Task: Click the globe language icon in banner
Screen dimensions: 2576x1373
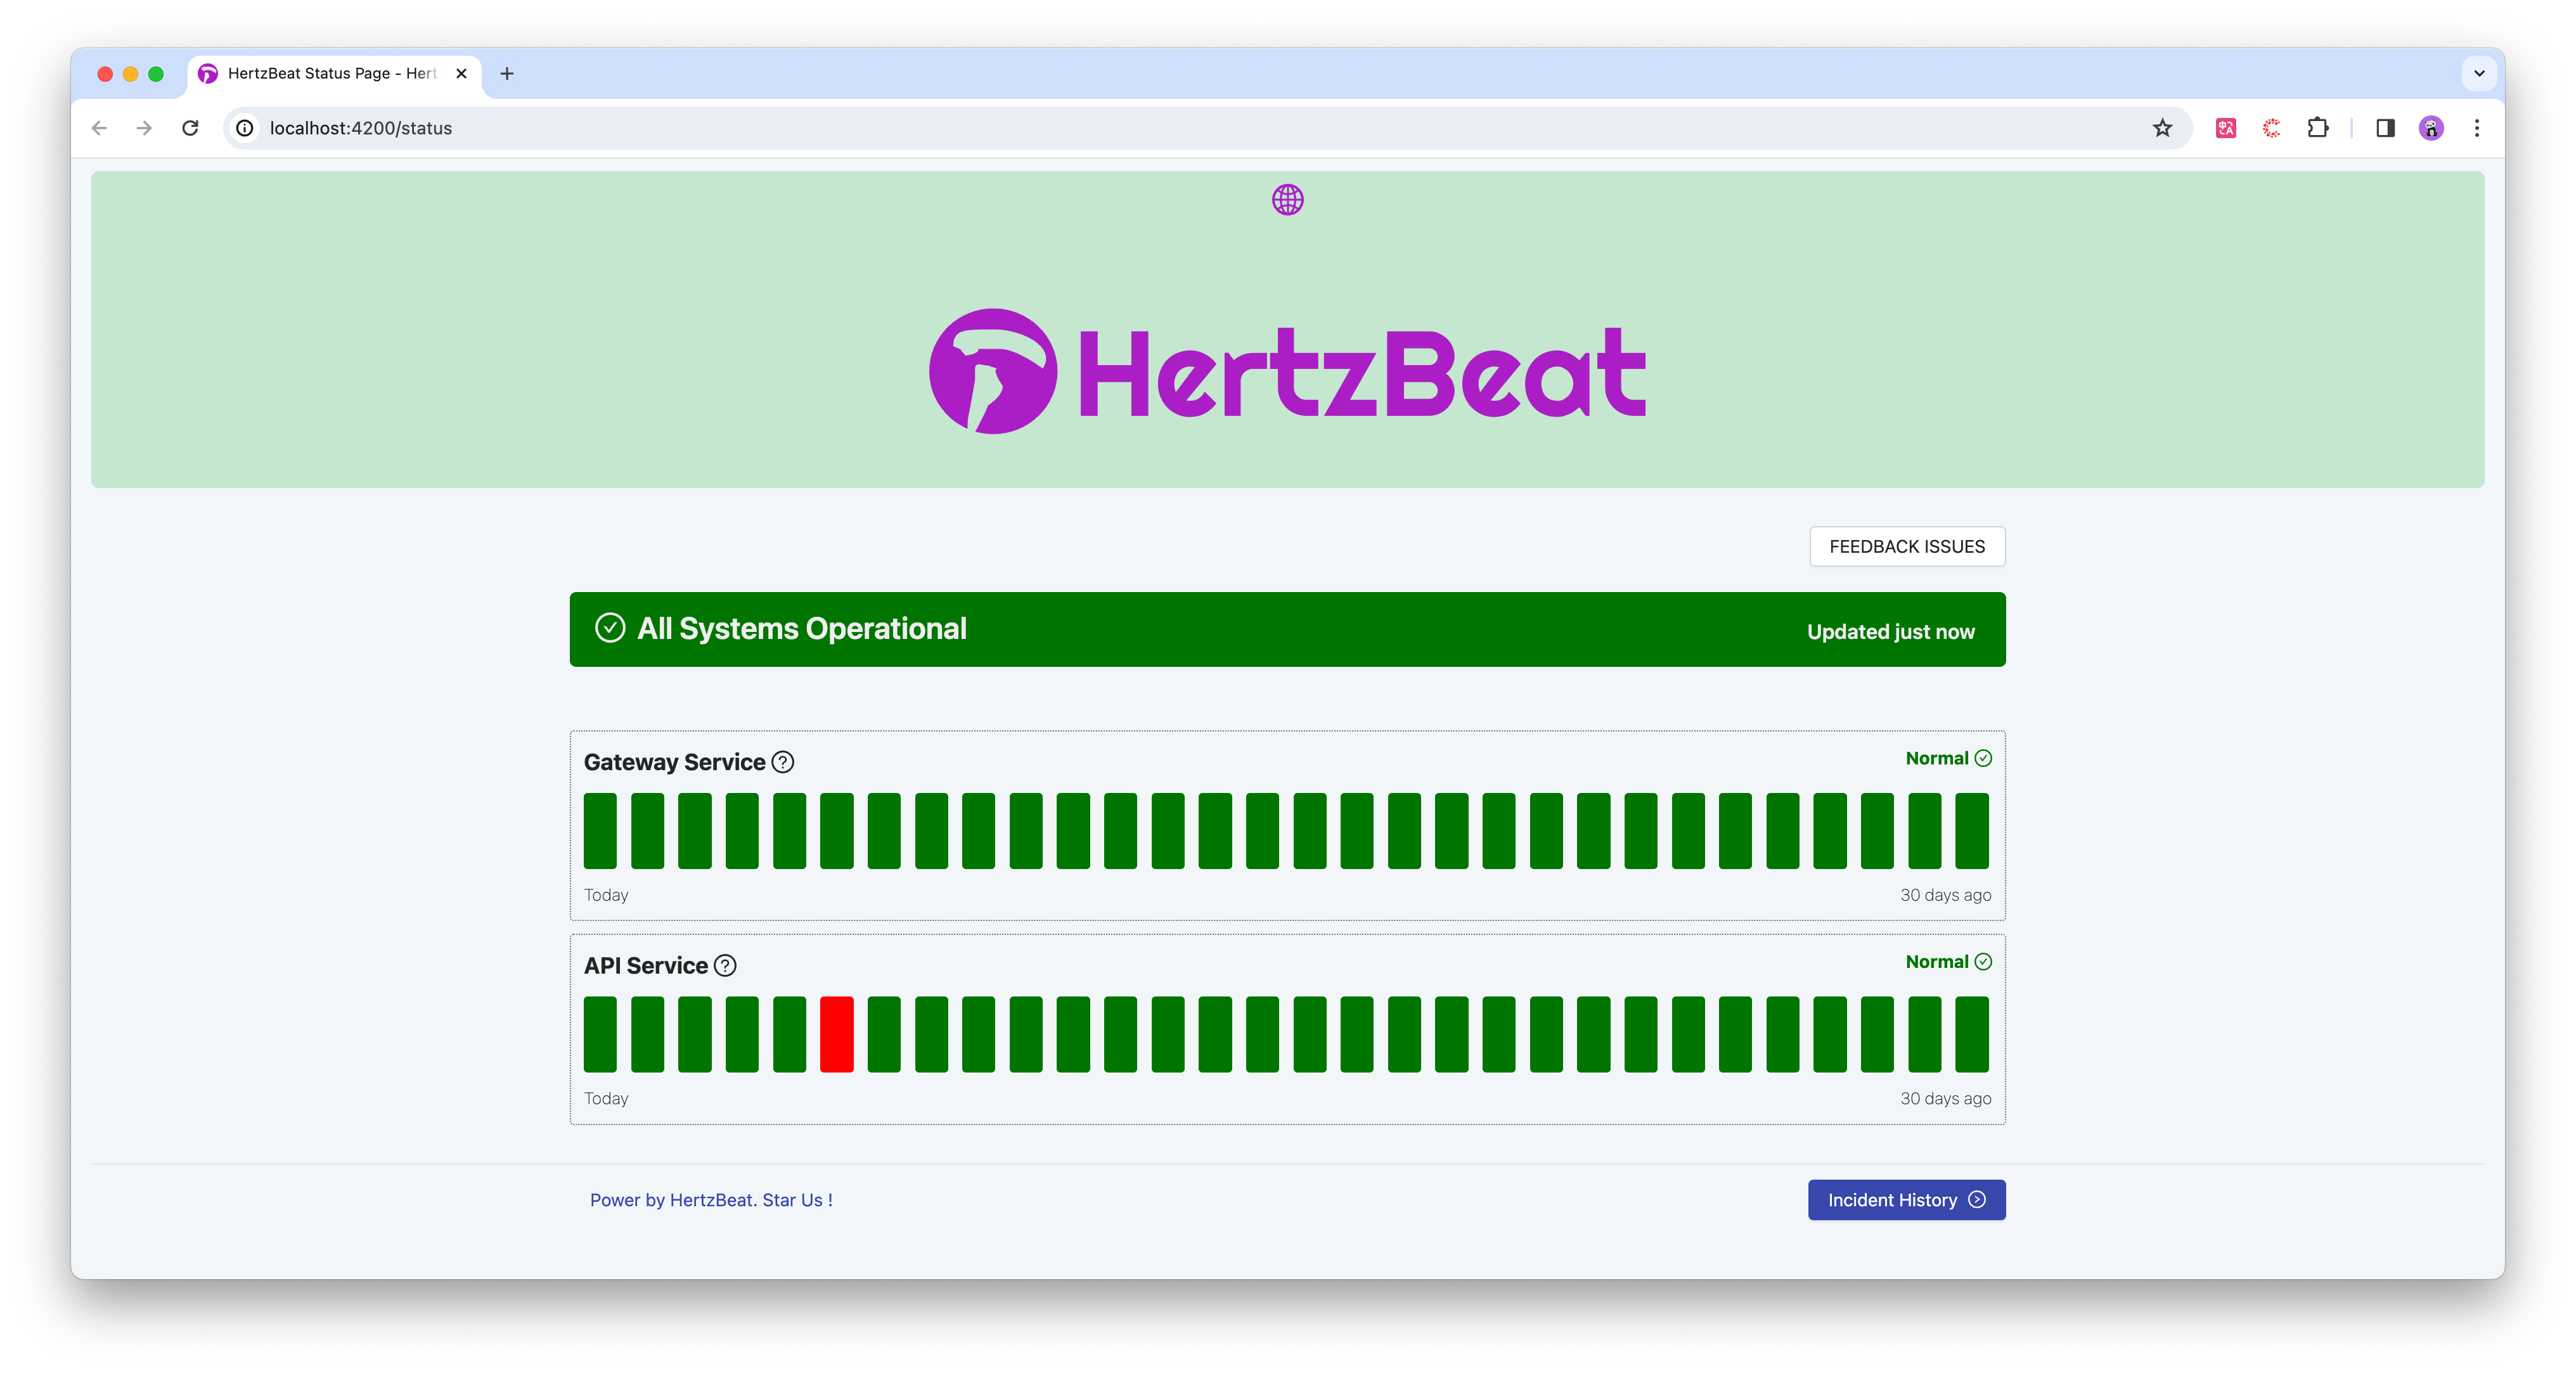Action: [x=1287, y=200]
